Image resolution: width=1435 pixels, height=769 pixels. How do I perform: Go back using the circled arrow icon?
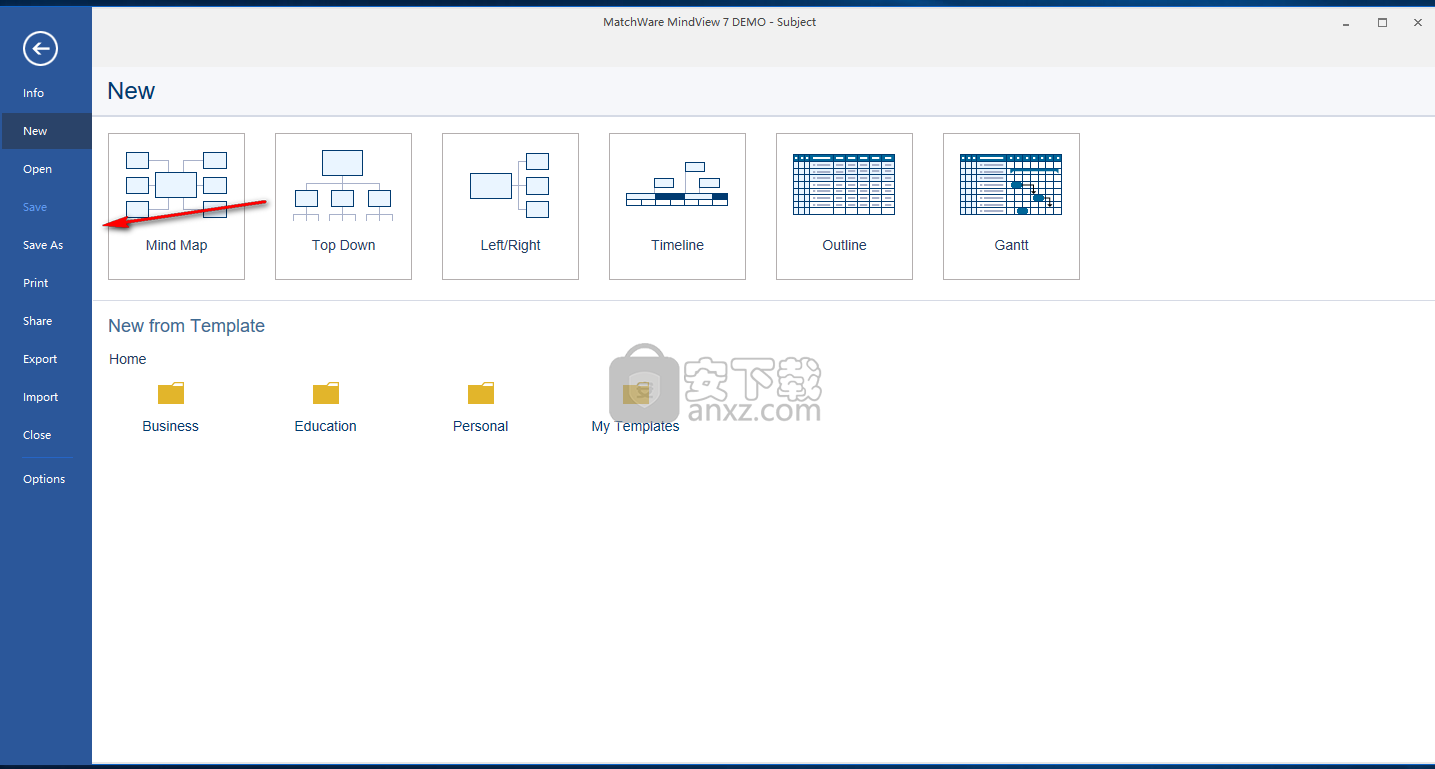41,48
